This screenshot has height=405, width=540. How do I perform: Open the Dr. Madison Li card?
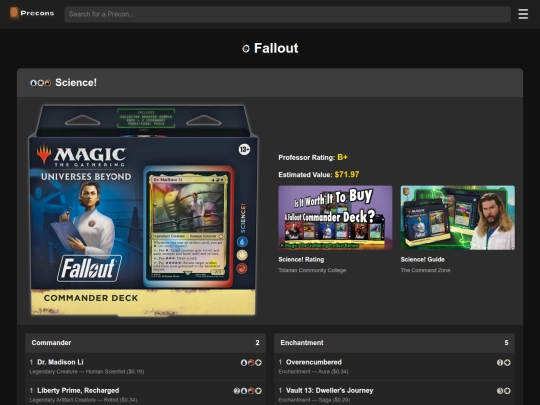[60, 362]
